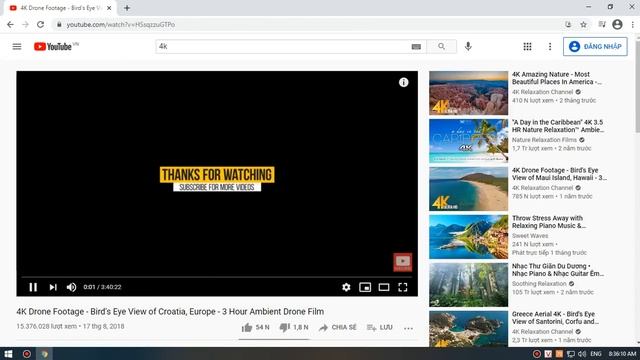Open more actions ellipsis below video
Screen dimensions: 640x360
click(x=408, y=328)
